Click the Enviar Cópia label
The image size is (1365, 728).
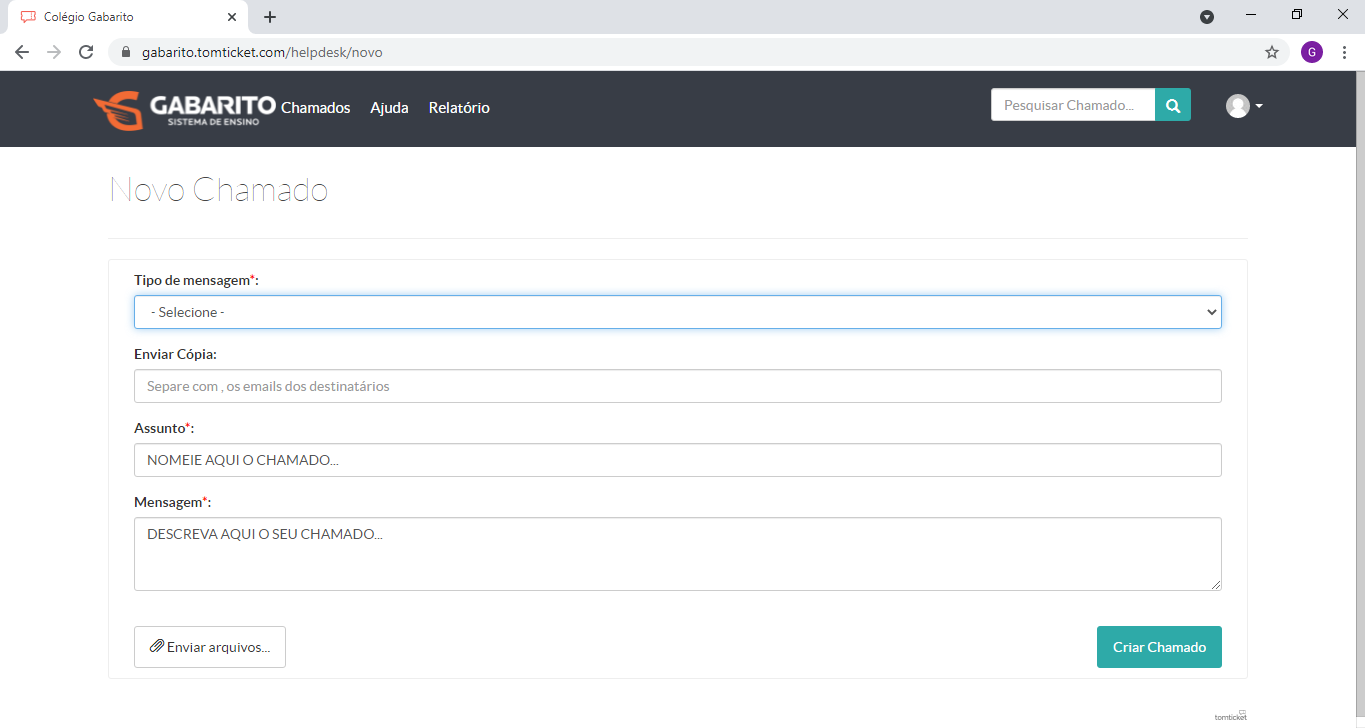[x=175, y=354]
